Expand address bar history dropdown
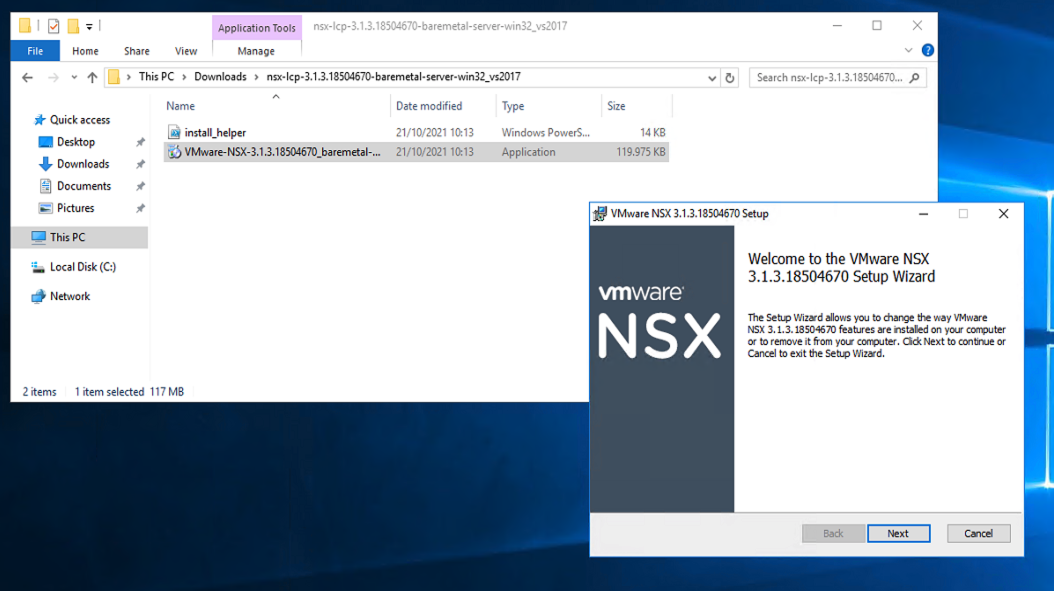The image size is (1054, 591). 712,78
